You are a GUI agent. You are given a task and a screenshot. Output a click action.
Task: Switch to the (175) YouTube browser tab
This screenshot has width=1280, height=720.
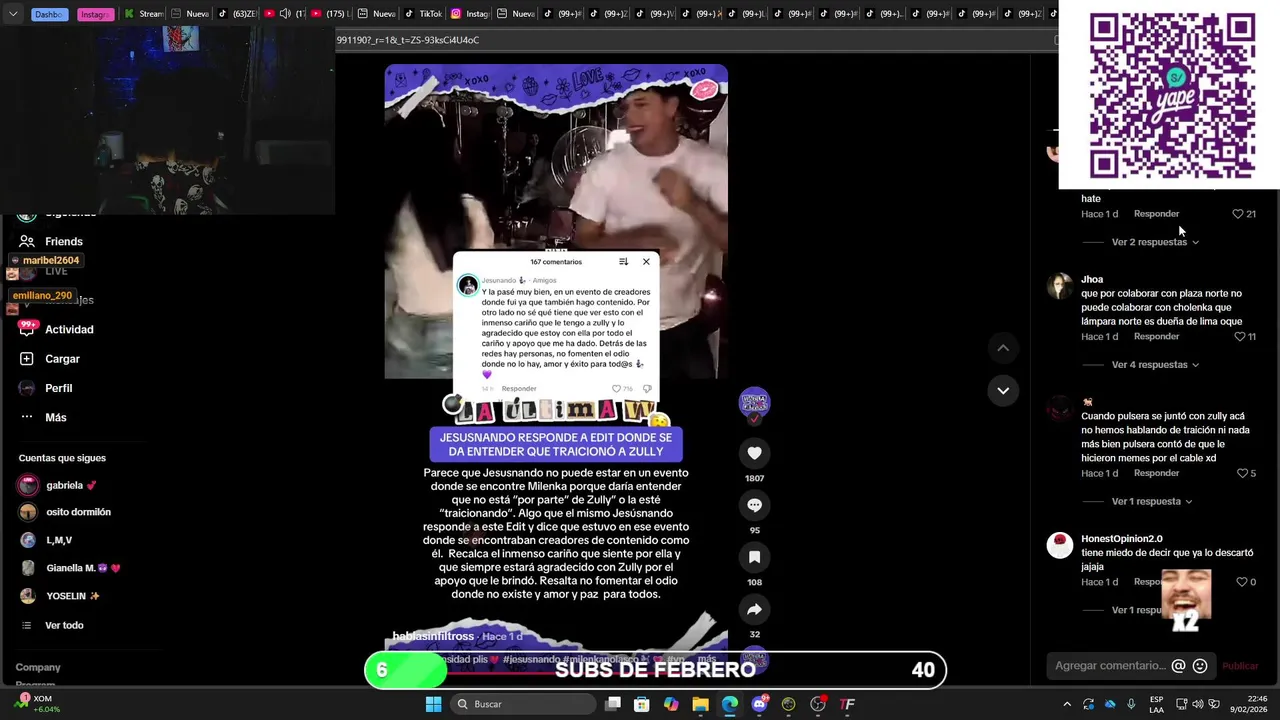[330, 14]
